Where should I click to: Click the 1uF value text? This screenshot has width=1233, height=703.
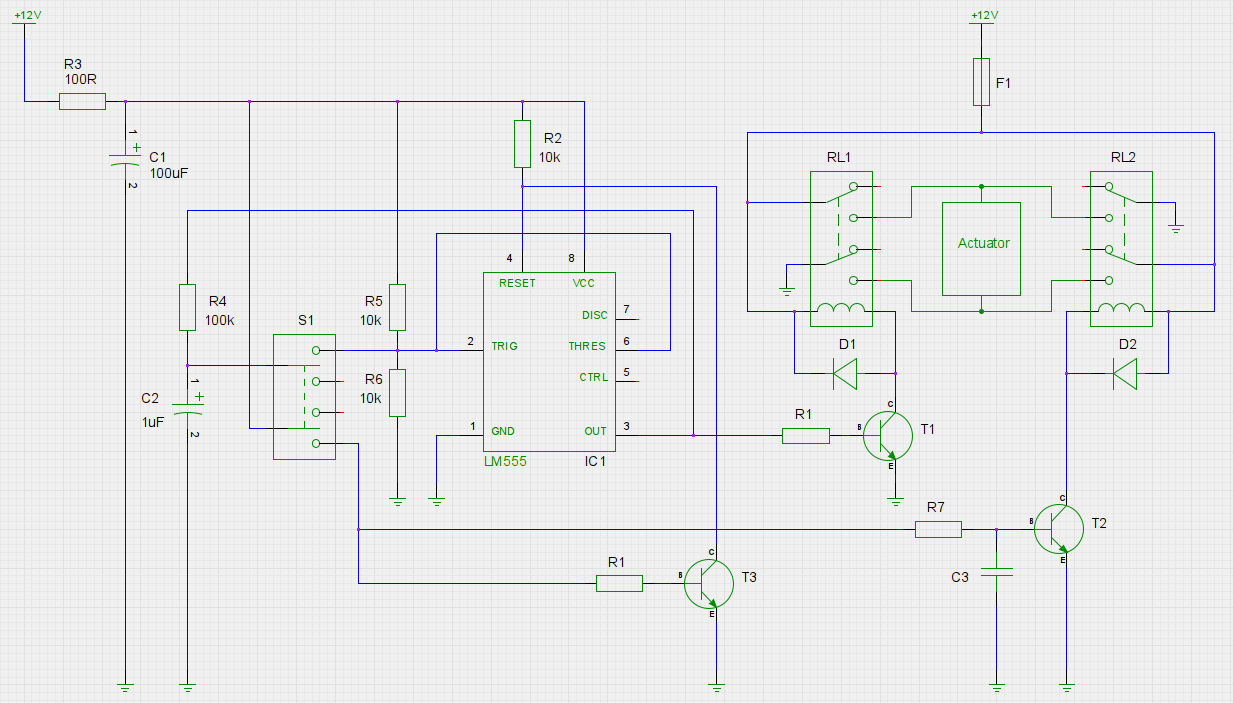(x=152, y=422)
